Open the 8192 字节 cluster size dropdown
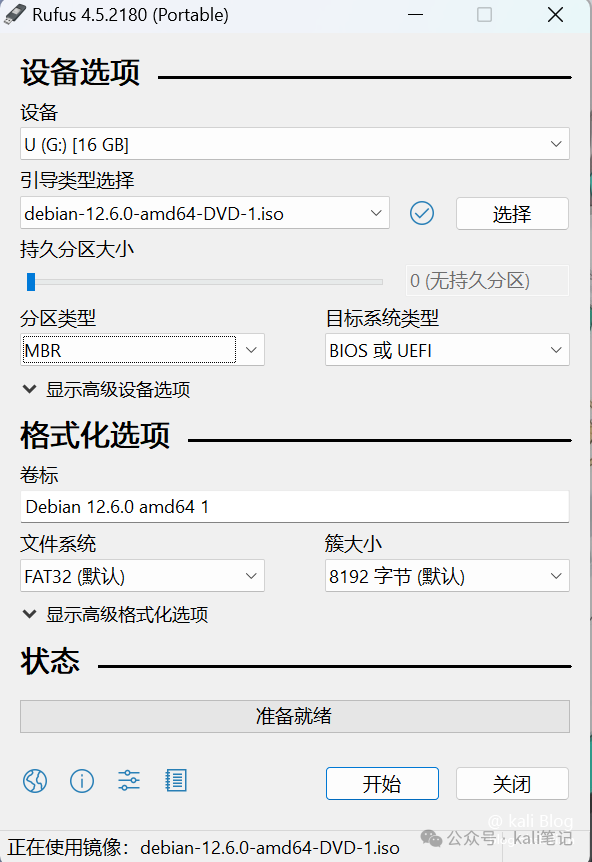This screenshot has height=862, width=592. click(x=447, y=576)
